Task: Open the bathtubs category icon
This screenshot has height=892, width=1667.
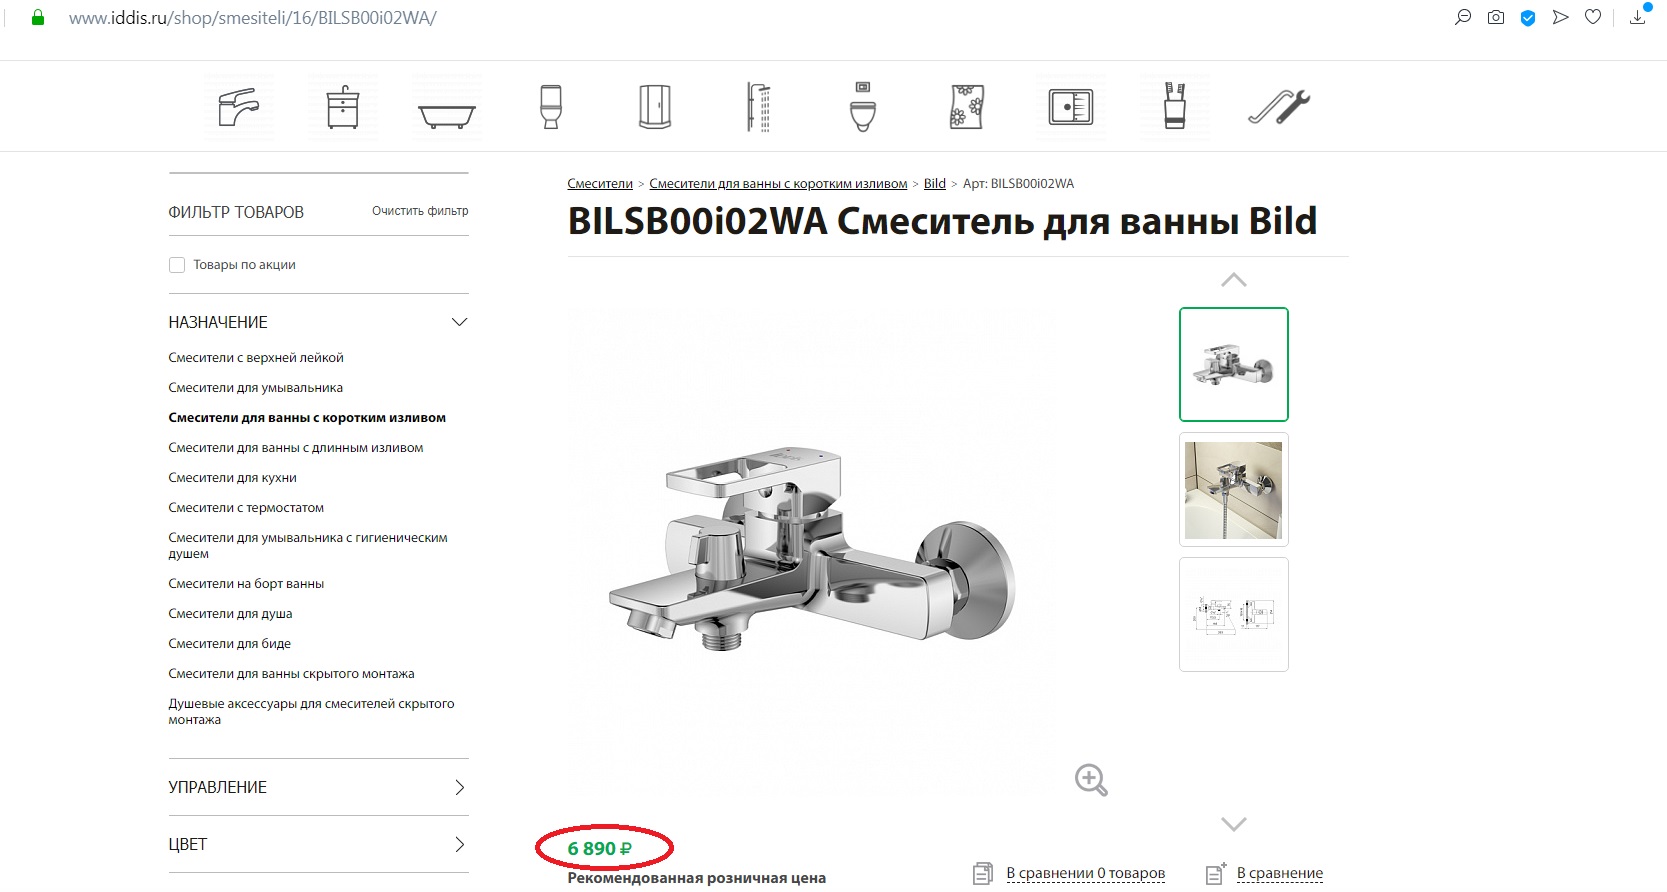Action: coord(447,116)
